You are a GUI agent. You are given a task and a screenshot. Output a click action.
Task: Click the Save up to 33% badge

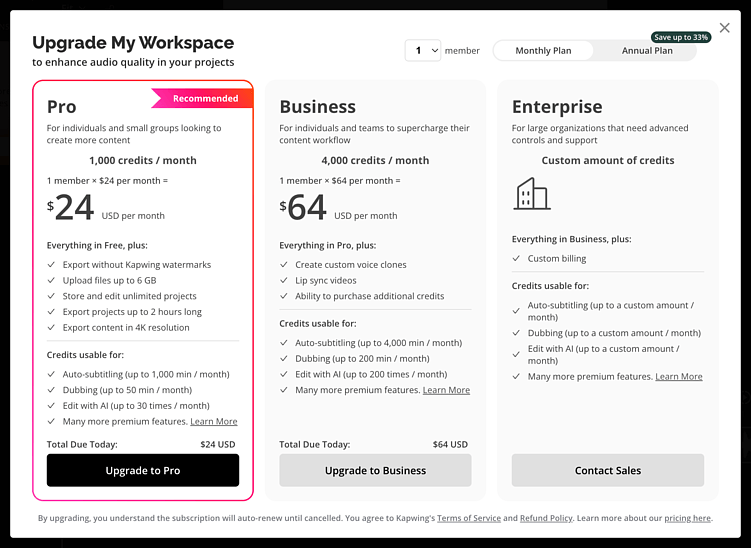pos(681,37)
